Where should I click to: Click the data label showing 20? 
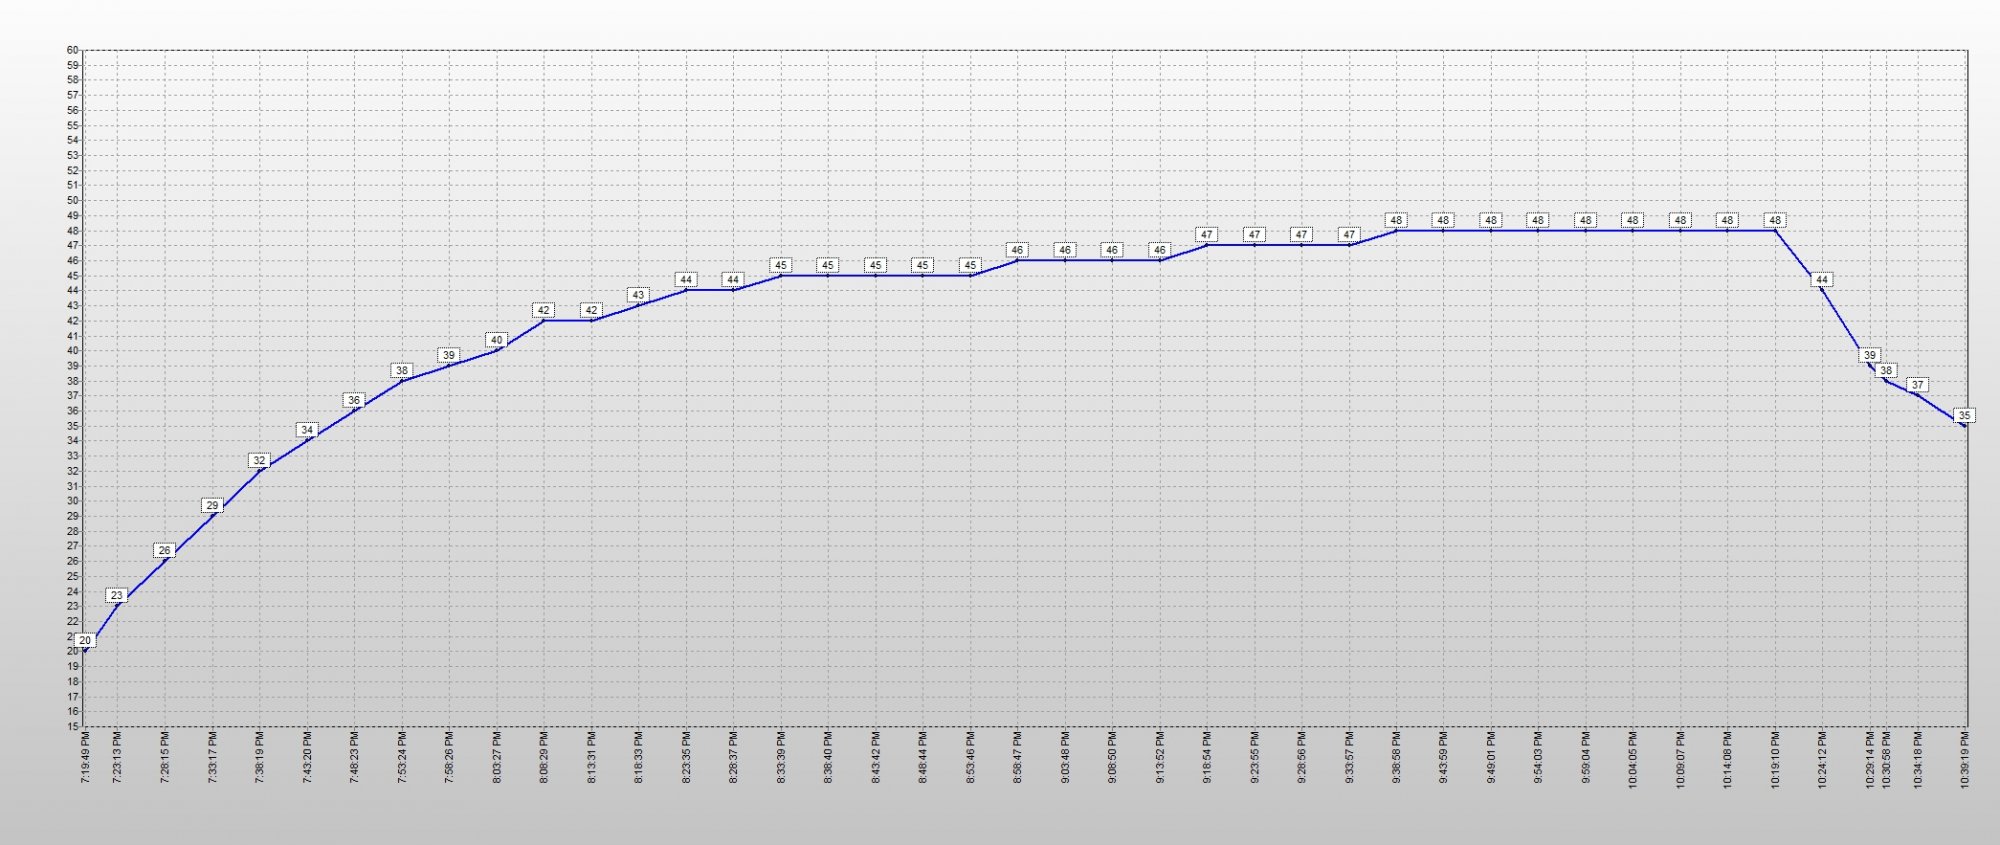[85, 640]
